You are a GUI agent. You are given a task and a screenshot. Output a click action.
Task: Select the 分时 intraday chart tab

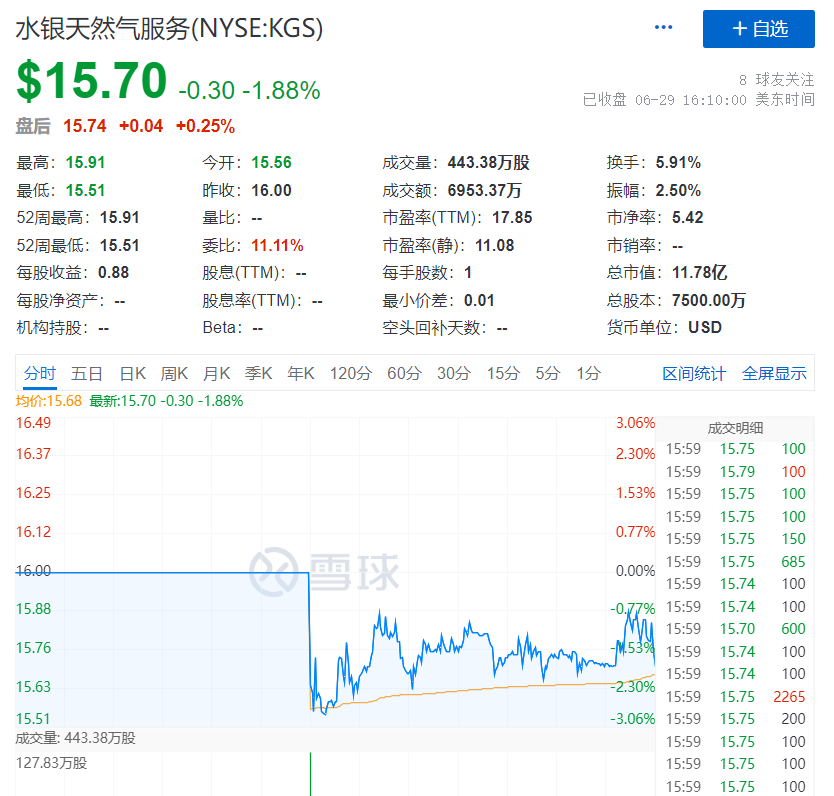coord(39,372)
